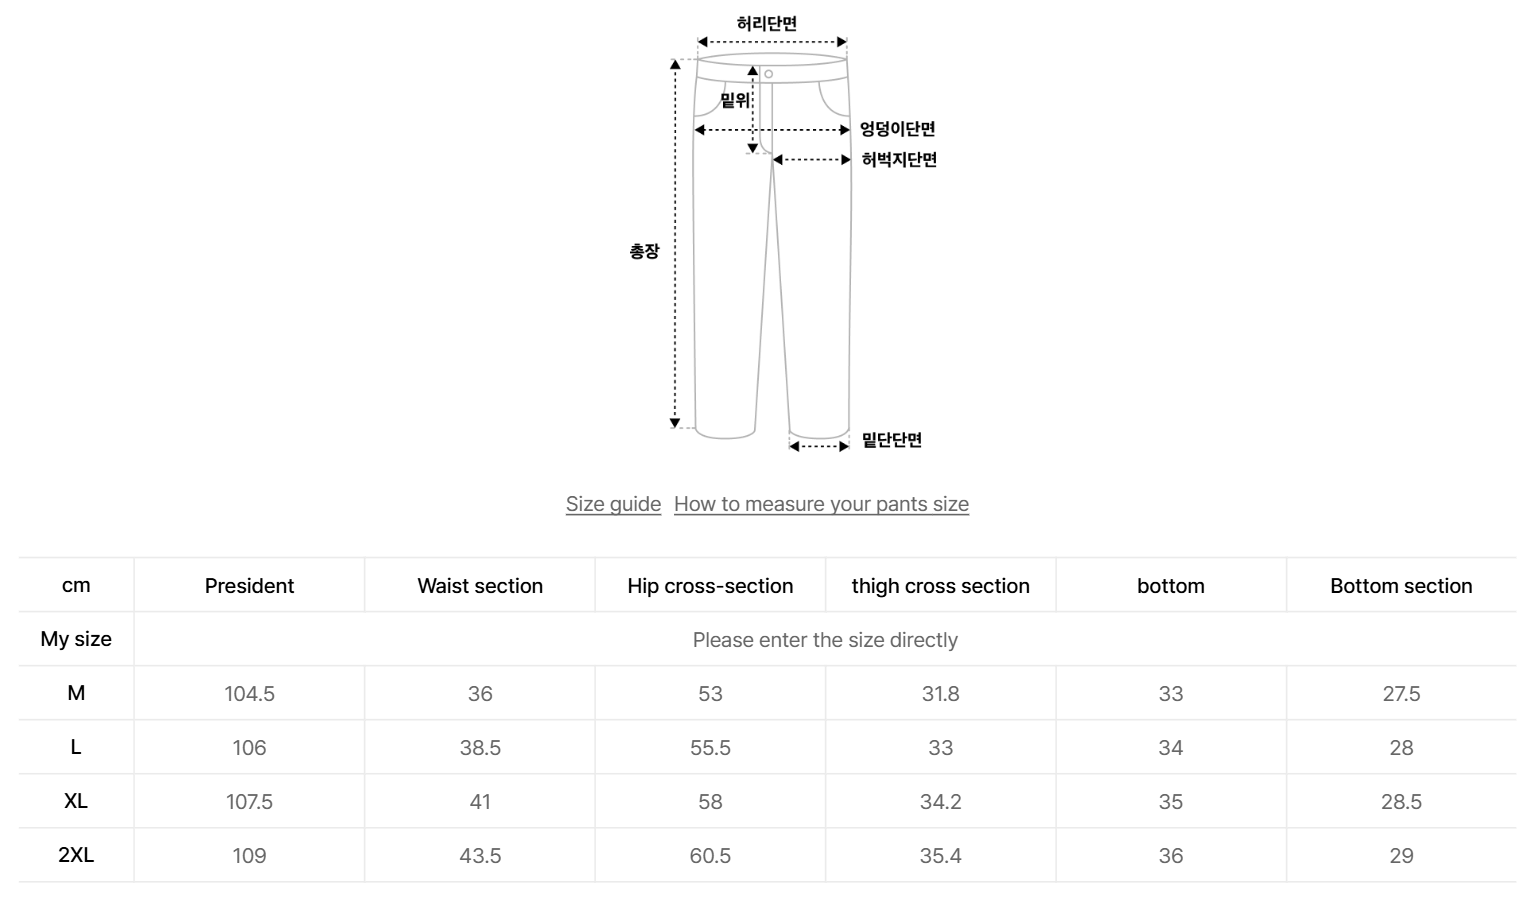Select the XL size row label
The width and height of the screenshot is (1537, 897).
[x=76, y=801]
